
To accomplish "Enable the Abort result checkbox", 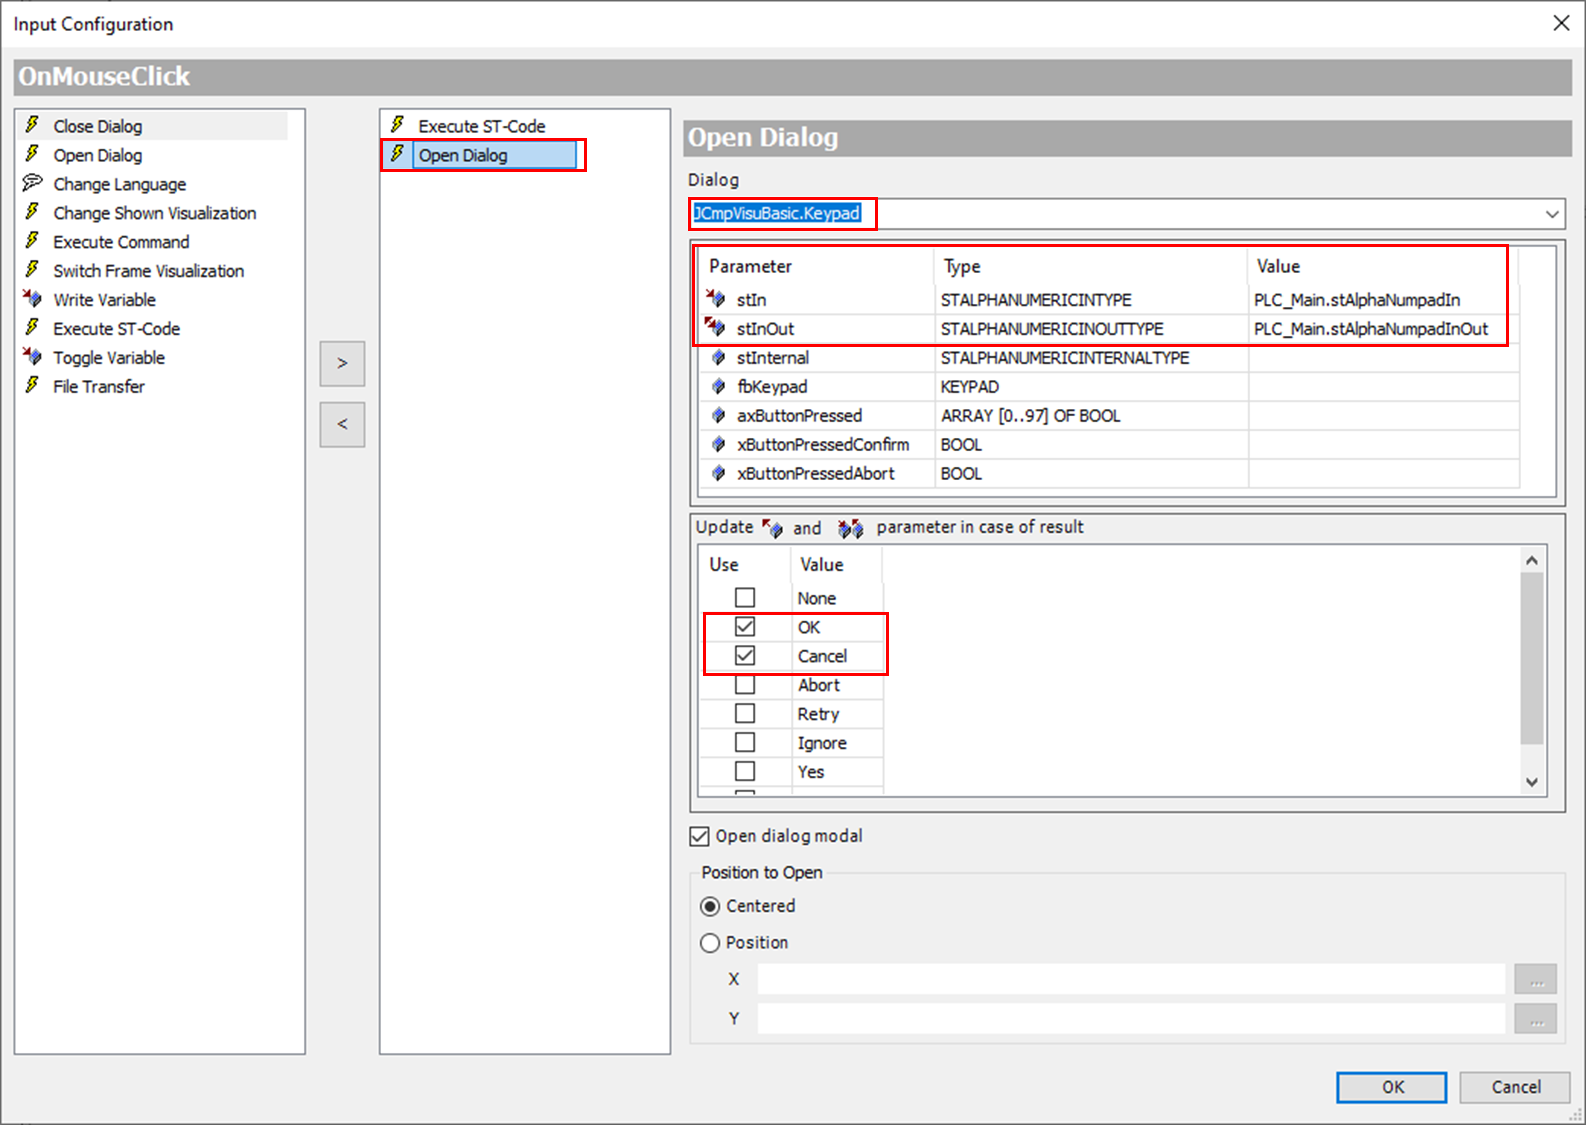I will coord(745,685).
